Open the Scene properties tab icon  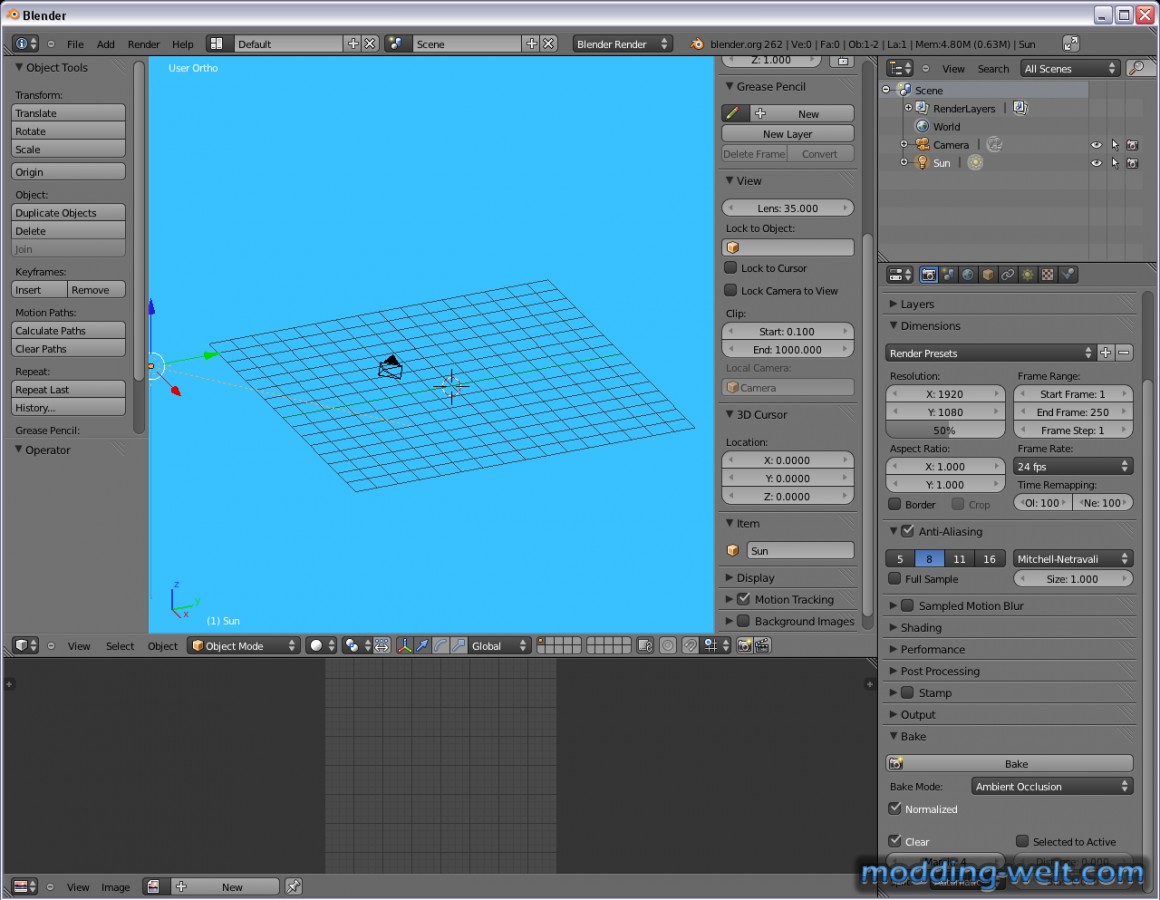[948, 275]
